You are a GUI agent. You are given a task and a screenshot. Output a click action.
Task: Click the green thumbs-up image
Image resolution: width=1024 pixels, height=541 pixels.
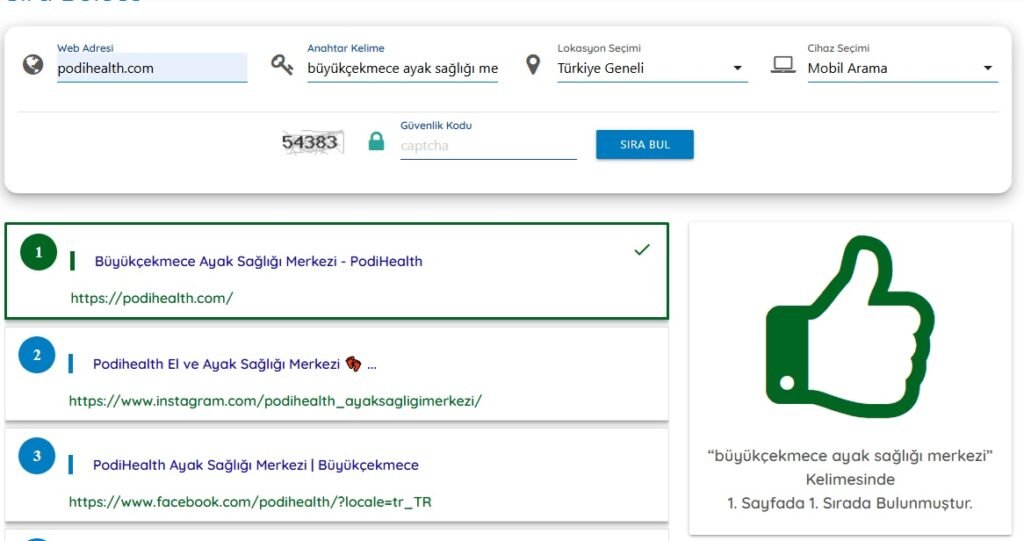pos(849,329)
